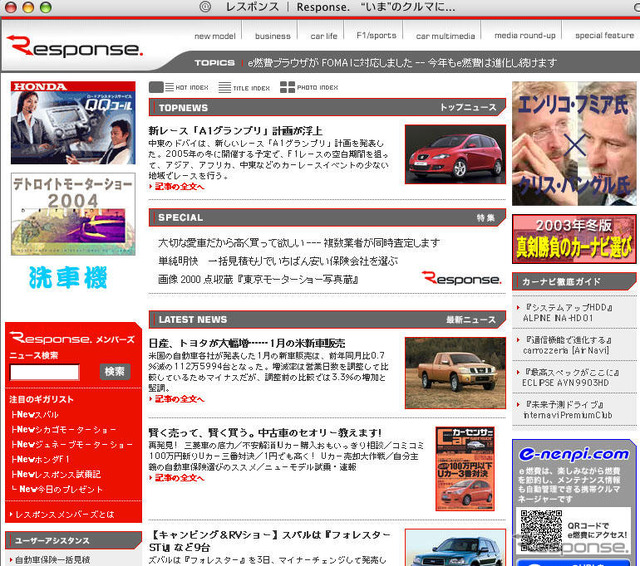Open the car life navigation tab
Screen dimensions: 640x566
pos(324,36)
